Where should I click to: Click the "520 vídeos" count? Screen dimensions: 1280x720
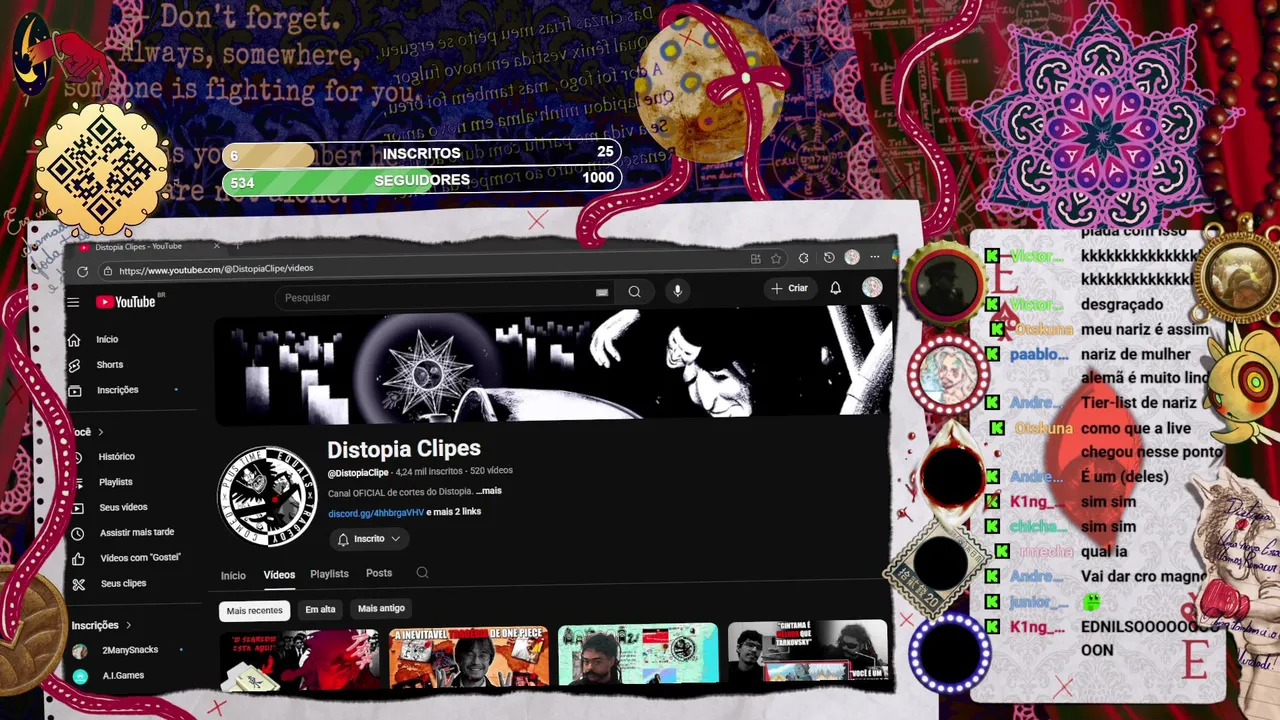(x=491, y=470)
